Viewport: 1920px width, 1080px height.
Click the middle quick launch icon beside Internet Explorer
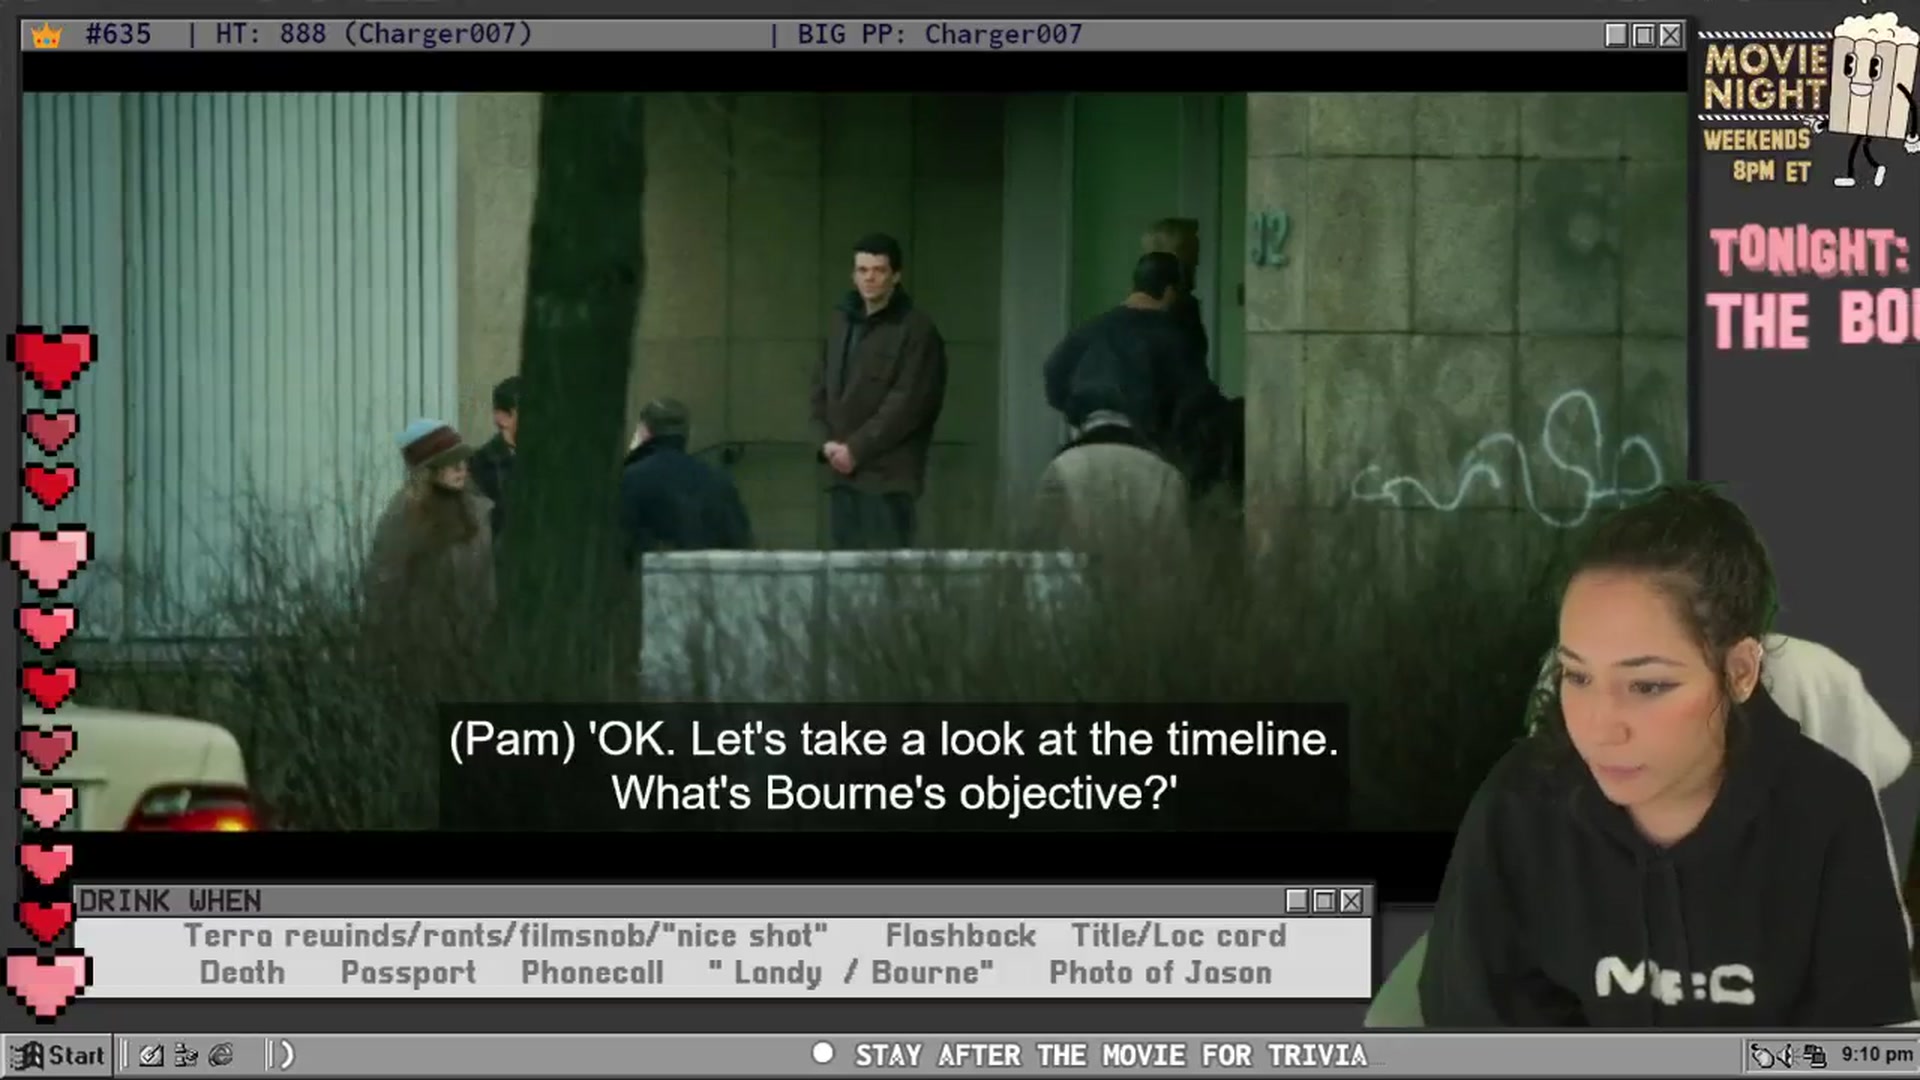[186, 1055]
